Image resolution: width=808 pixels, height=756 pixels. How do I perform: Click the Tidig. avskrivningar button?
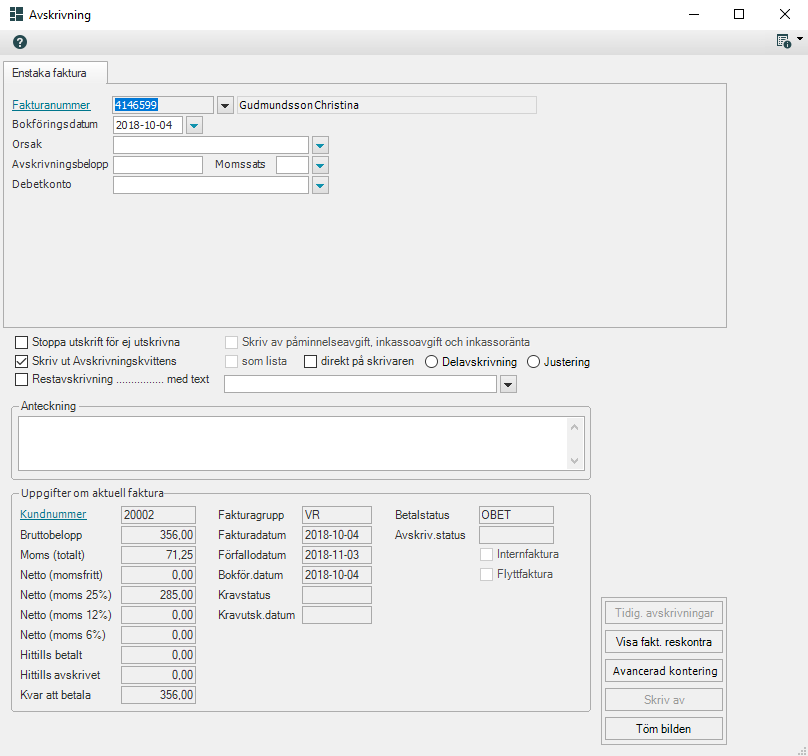click(664, 613)
